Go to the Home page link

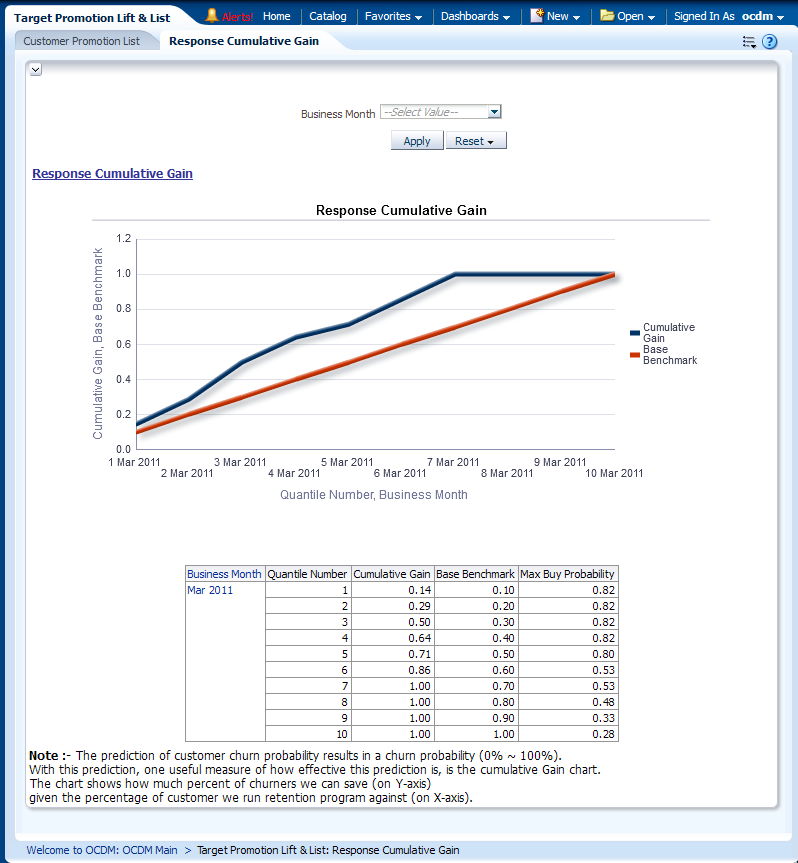[276, 16]
